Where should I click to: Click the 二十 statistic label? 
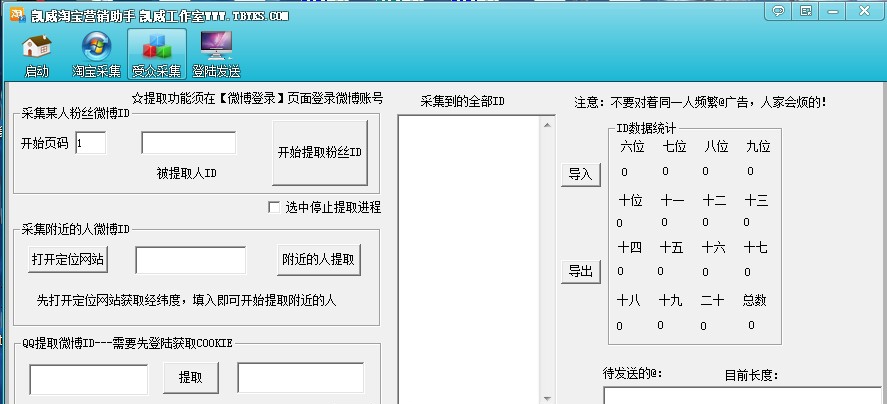click(712, 300)
